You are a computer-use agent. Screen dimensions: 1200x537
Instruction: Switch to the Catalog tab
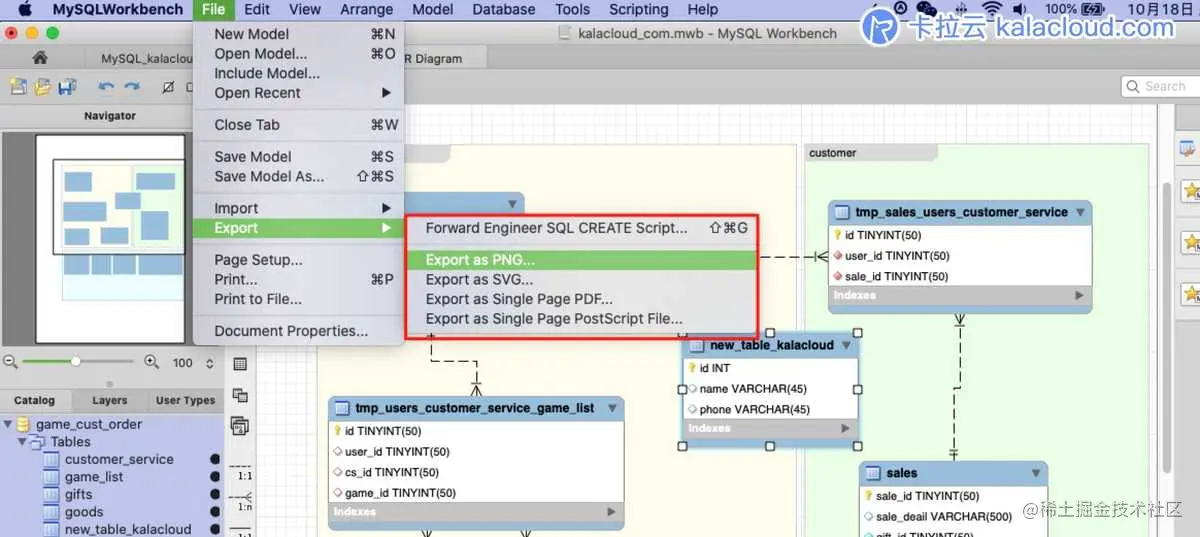35,400
